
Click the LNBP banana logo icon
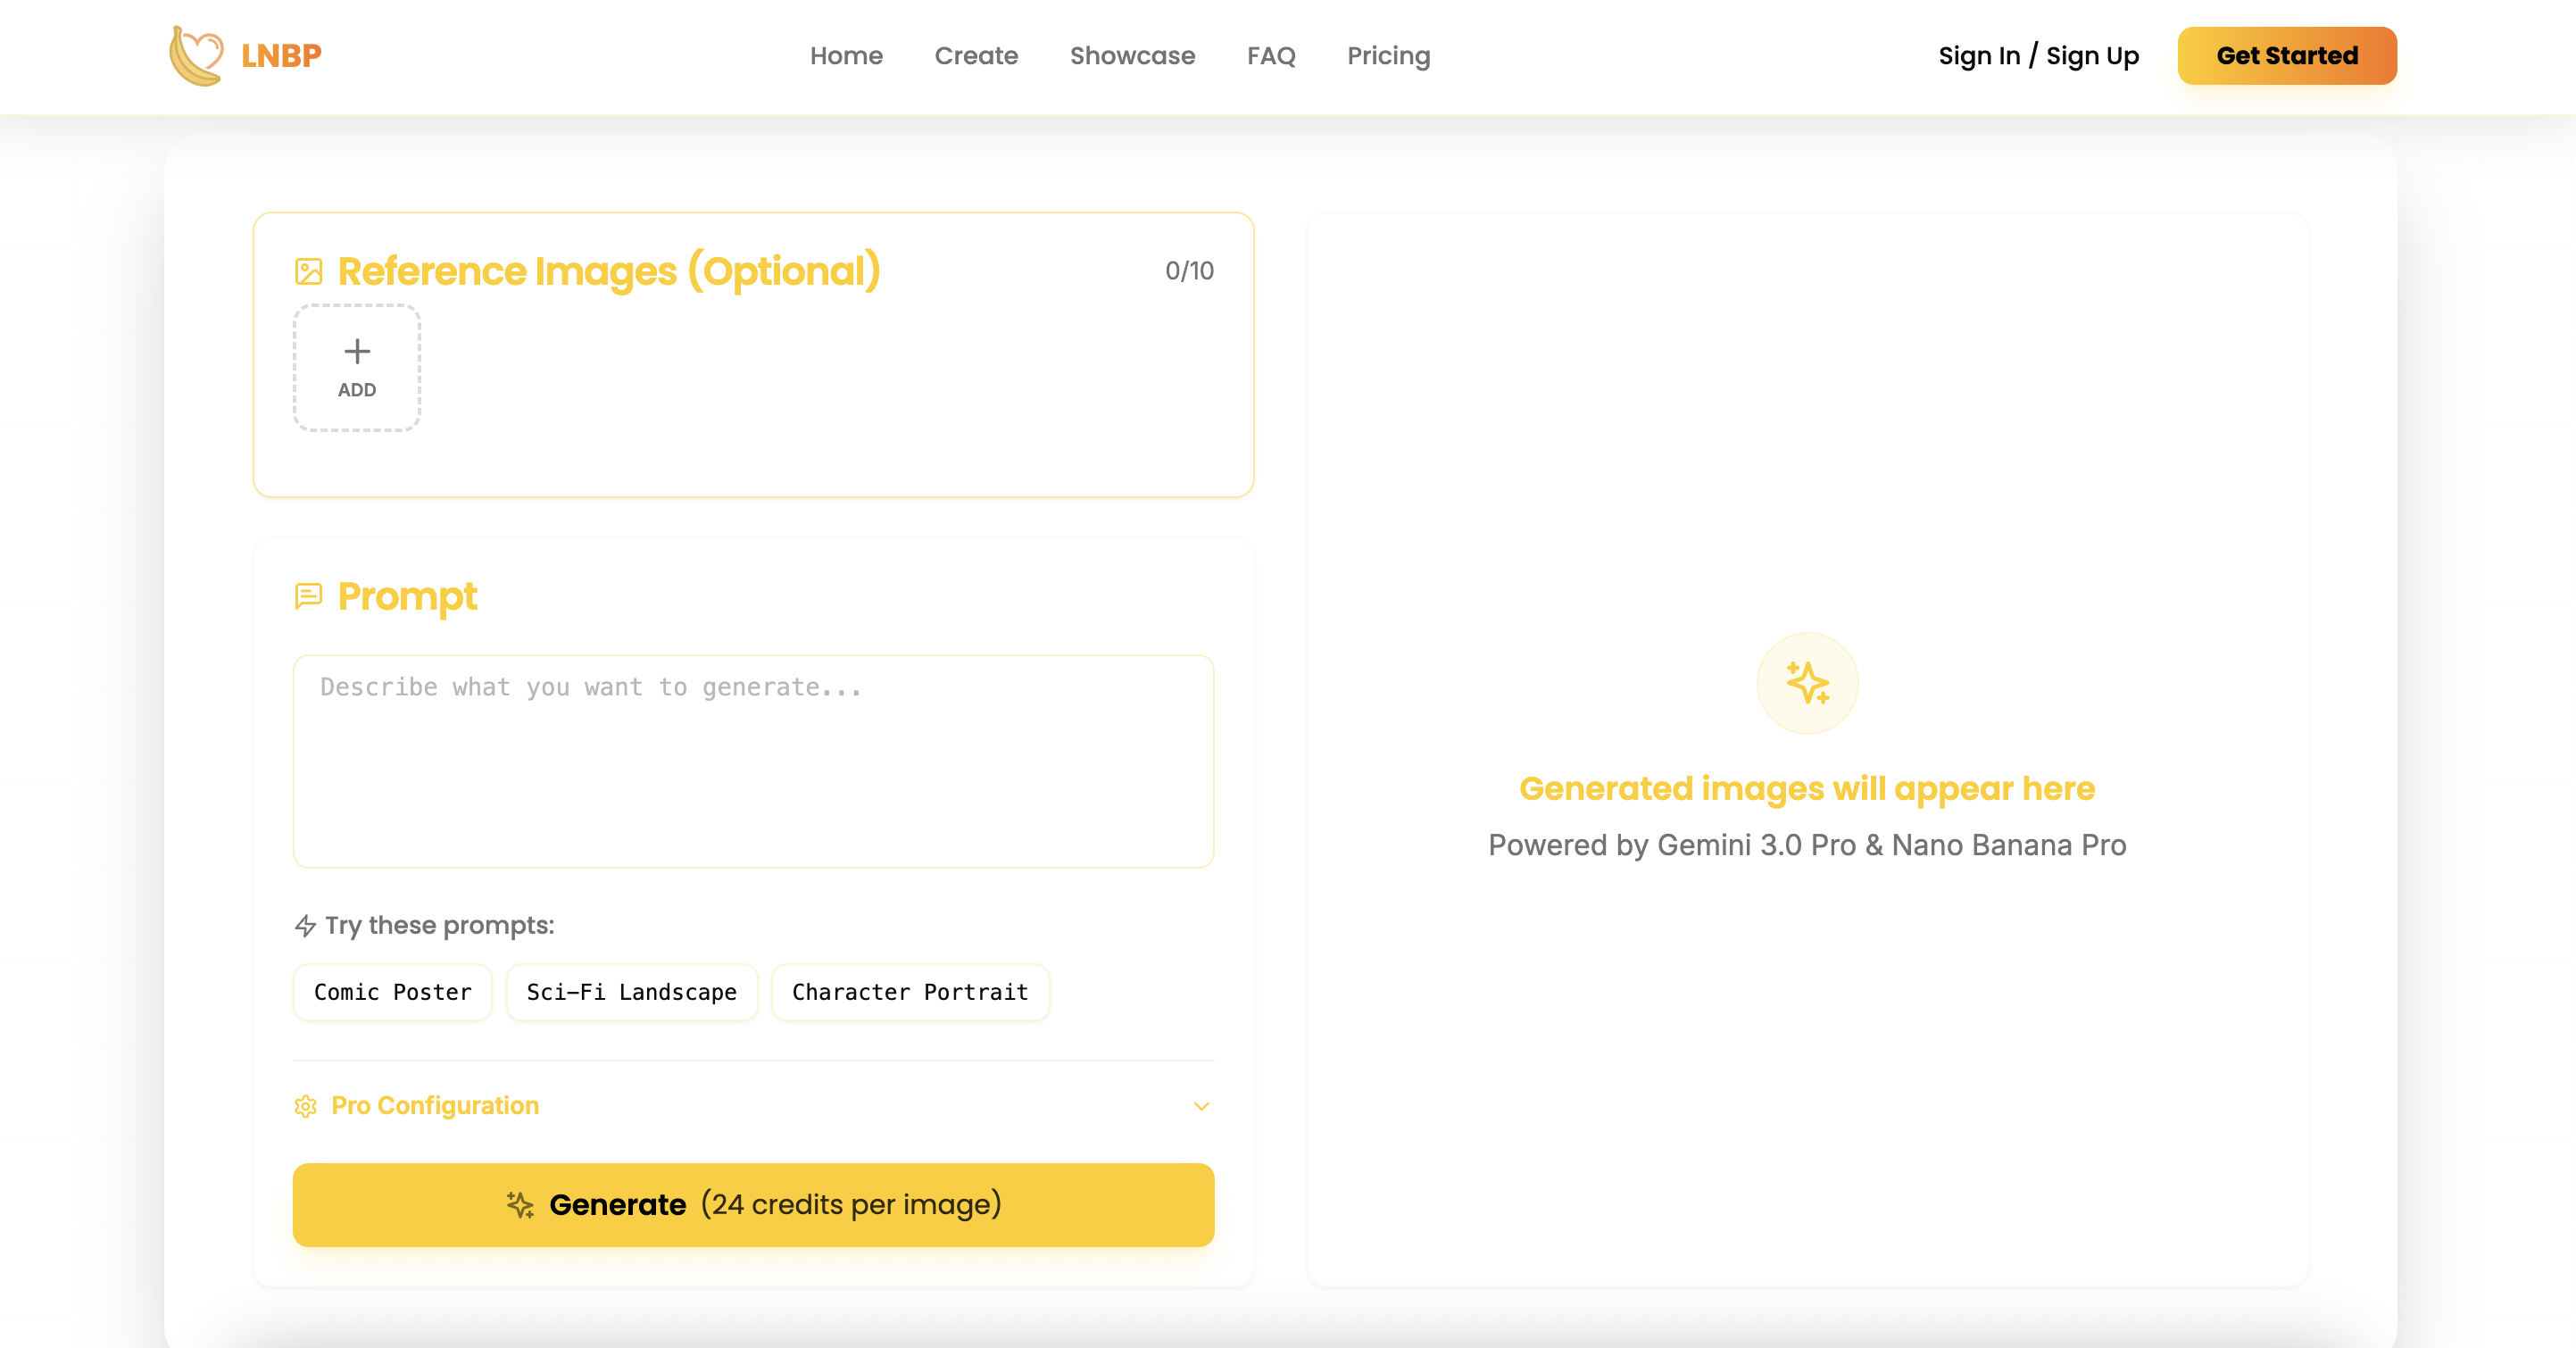[x=196, y=55]
